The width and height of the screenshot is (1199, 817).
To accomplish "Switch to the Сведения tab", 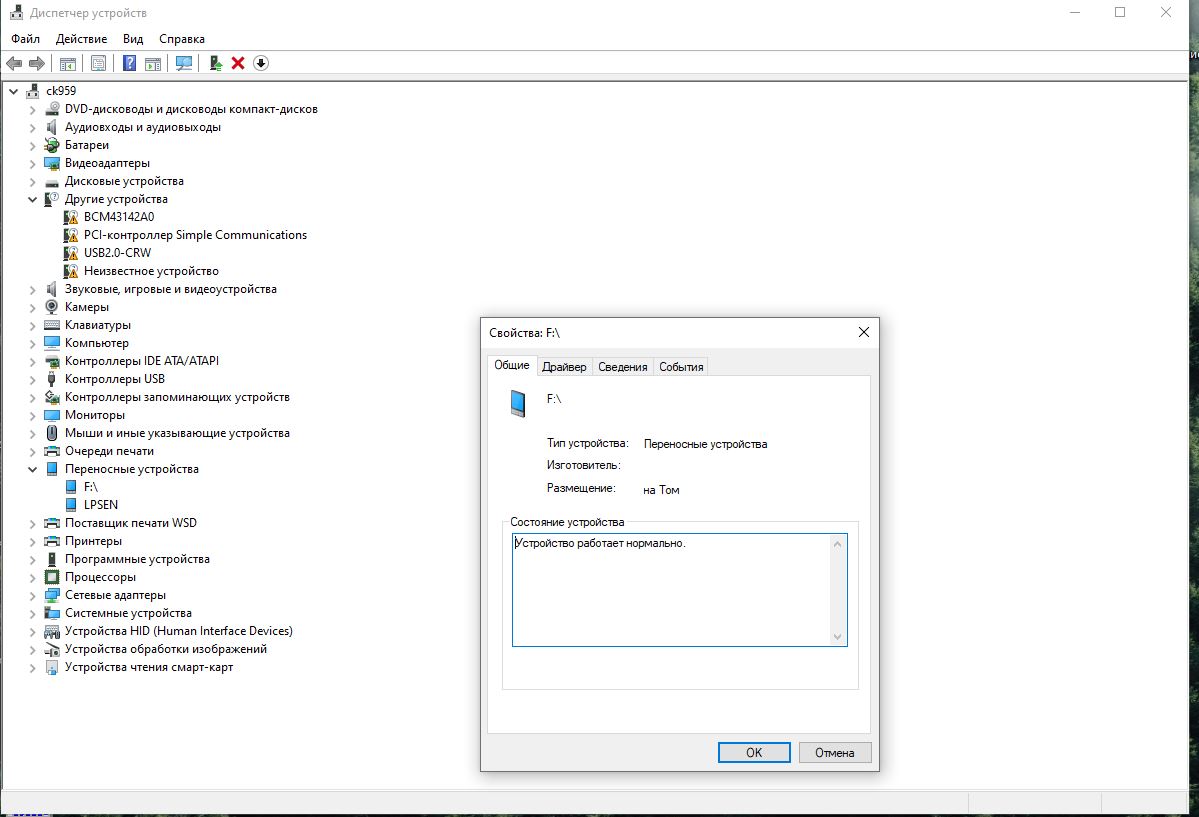I will (x=622, y=367).
